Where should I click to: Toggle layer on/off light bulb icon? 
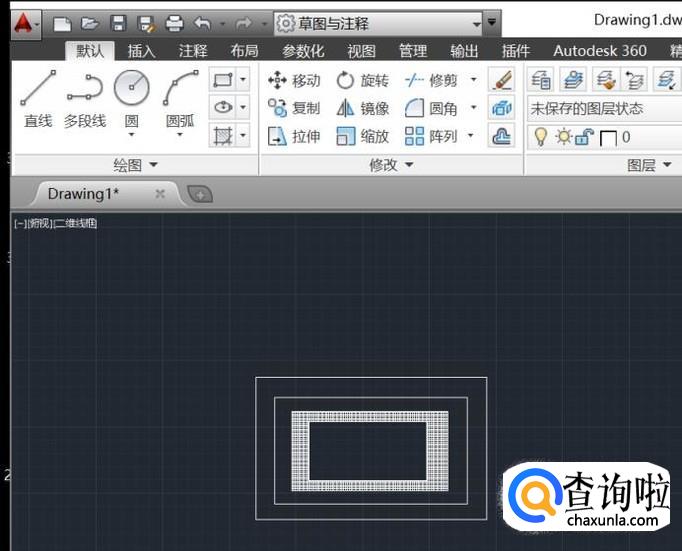(541, 137)
